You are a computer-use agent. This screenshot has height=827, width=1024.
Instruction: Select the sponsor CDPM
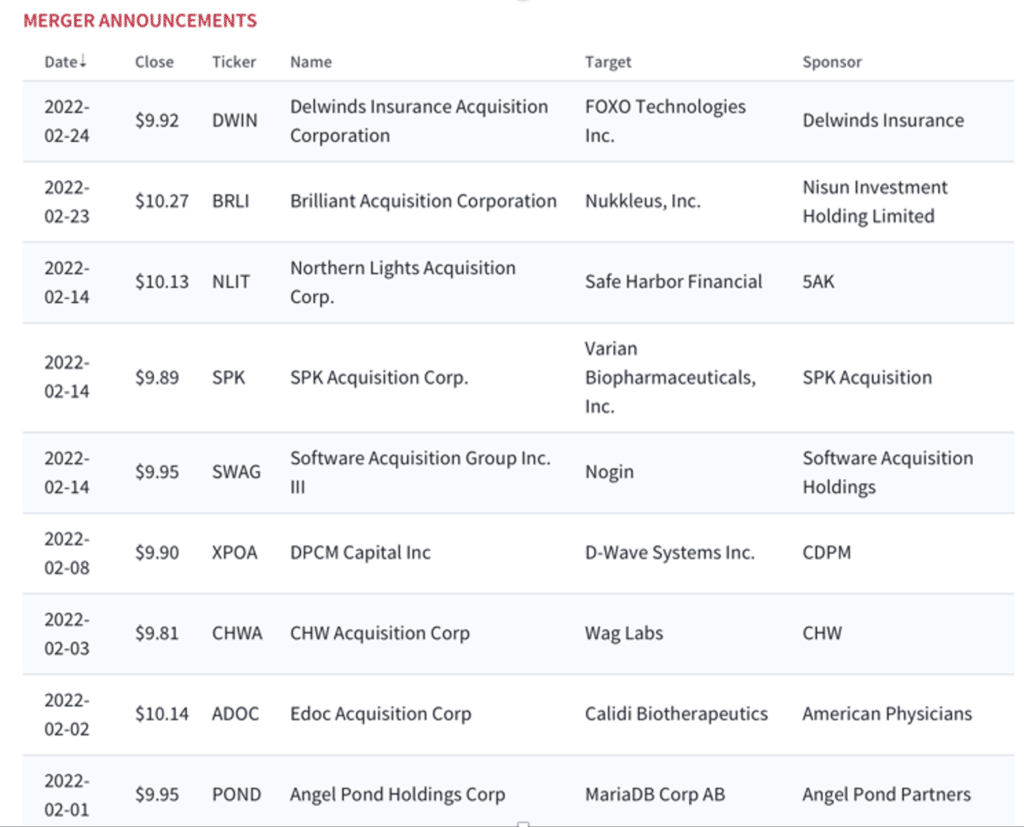coord(826,553)
